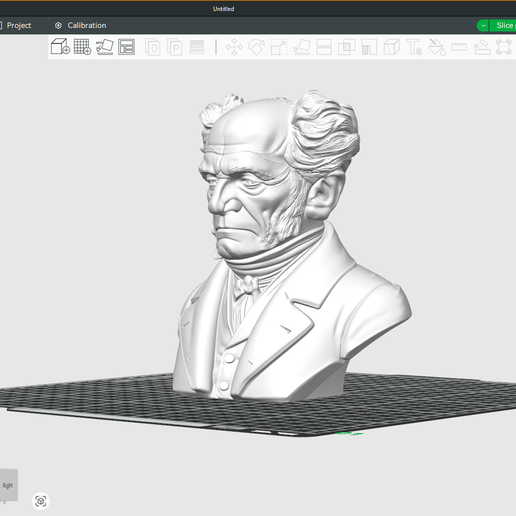Open the Slice options dropdown arrow
The image size is (516, 516).
point(483,26)
